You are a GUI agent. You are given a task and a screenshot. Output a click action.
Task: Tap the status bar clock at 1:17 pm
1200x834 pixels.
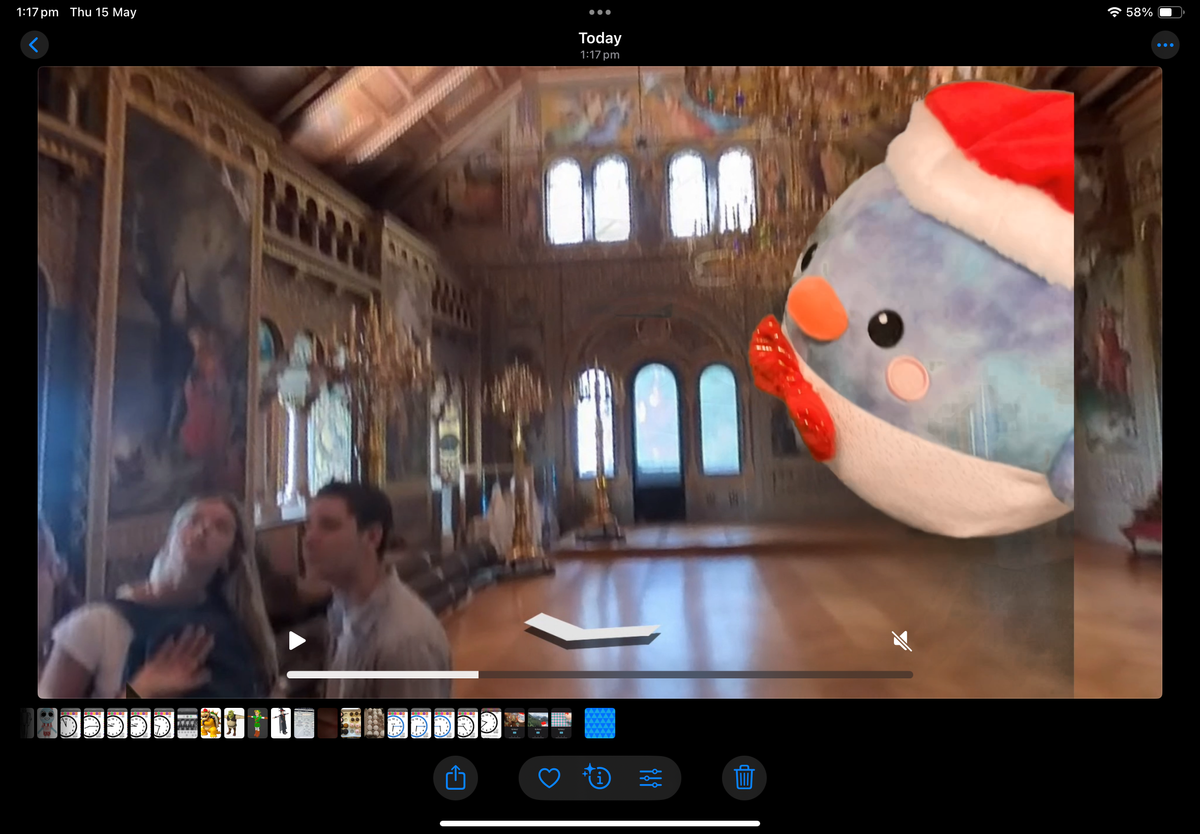tap(37, 12)
